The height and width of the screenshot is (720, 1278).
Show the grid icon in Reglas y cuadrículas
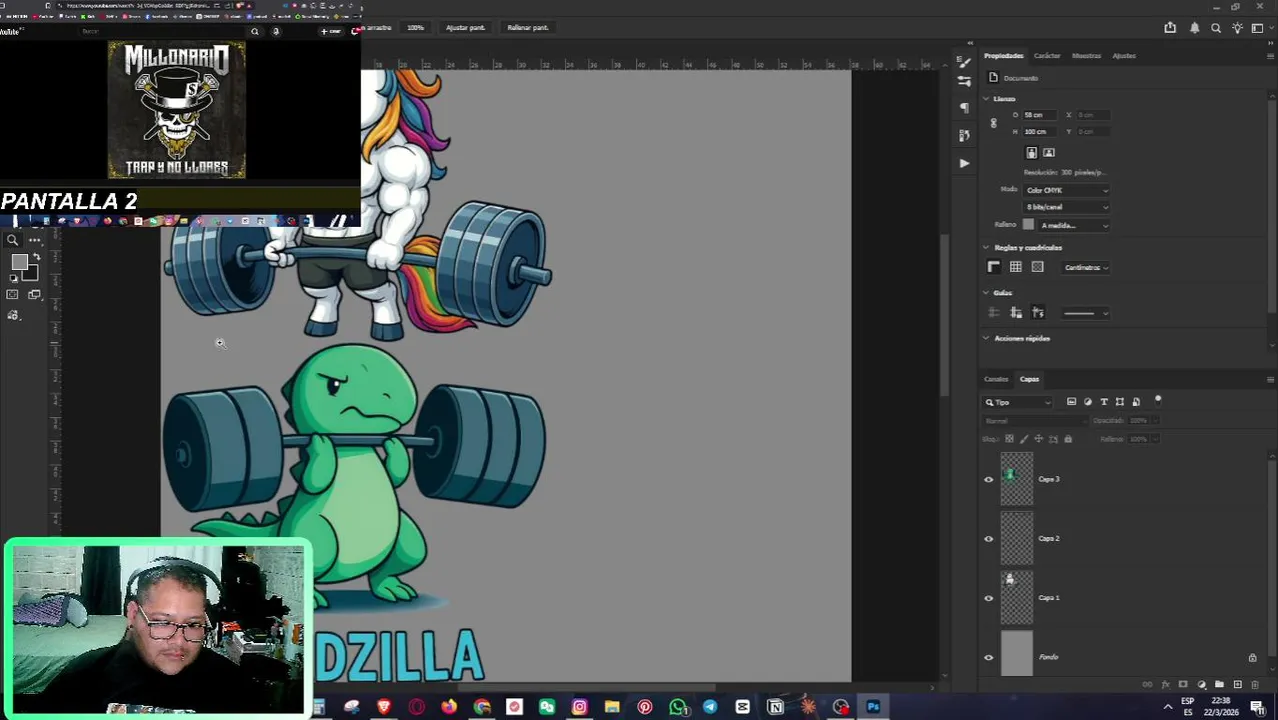point(1016,267)
